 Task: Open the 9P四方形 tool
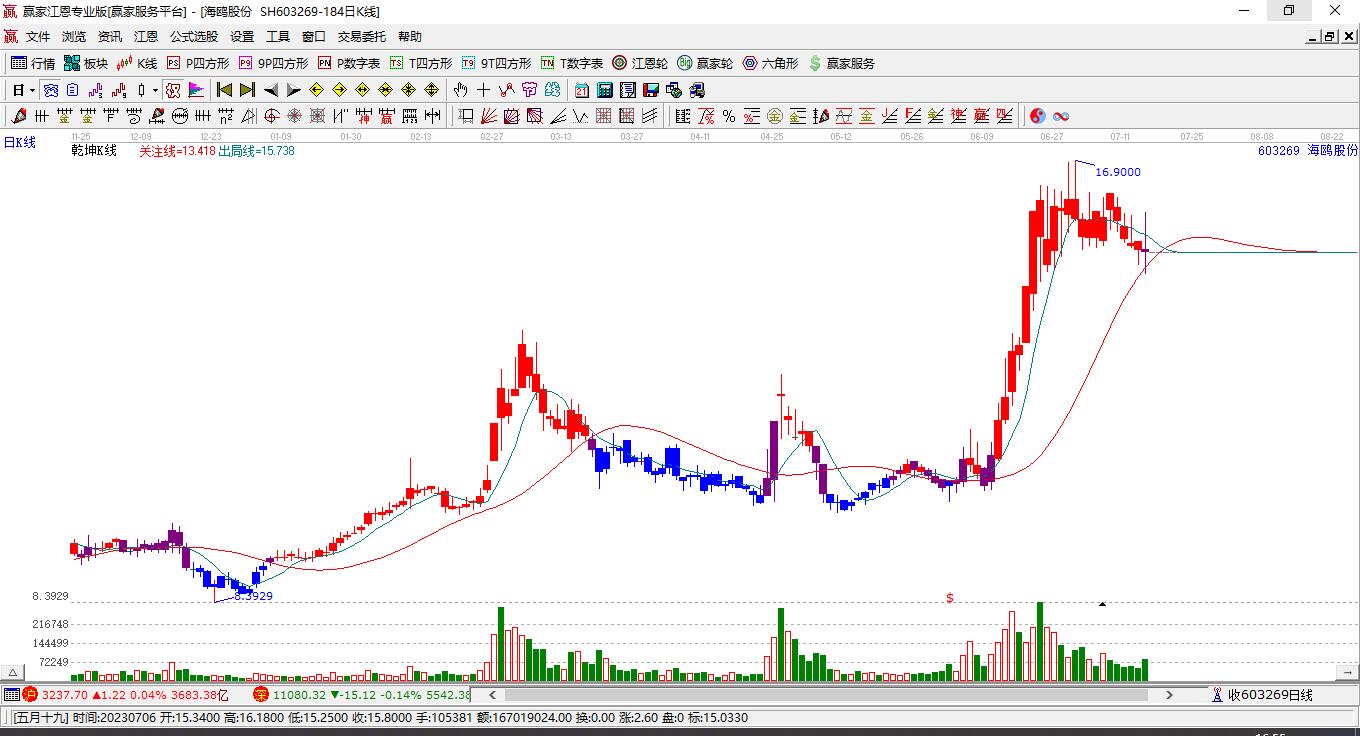click(273, 63)
